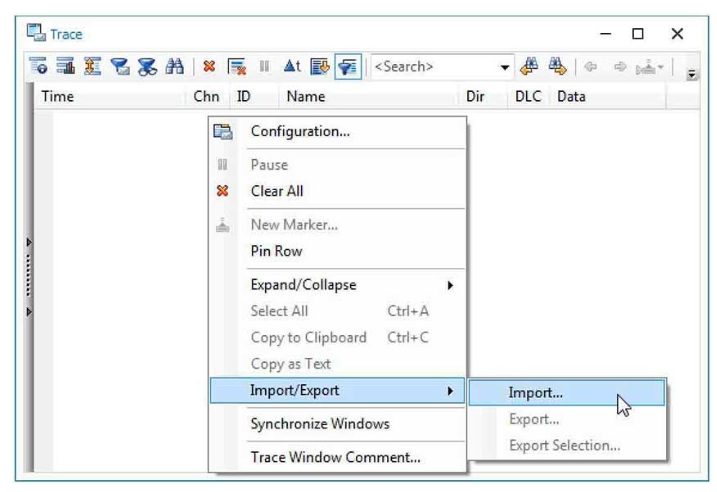Viewport: 717px width, 492px height.
Task: Open Configuration... from the context menu
Action: (337, 132)
